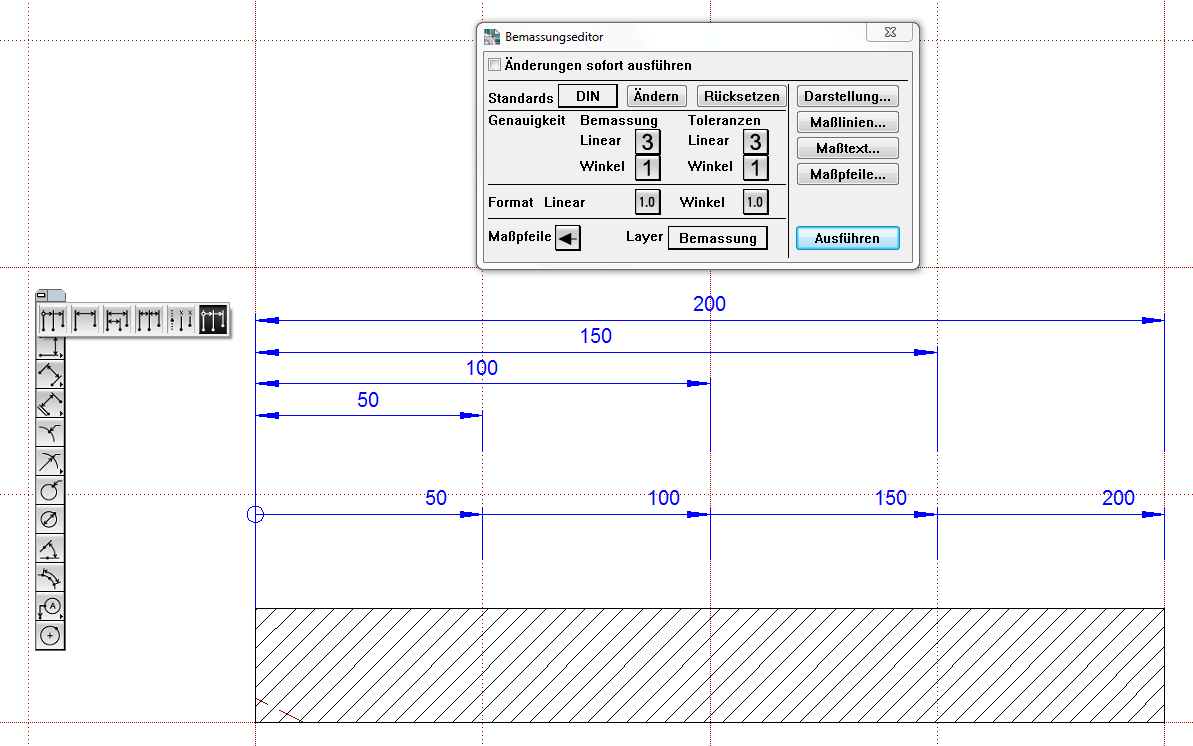This screenshot has height=746, width=1193.
Task: Change Bemassung Linear precision value 3
Action: coord(648,141)
